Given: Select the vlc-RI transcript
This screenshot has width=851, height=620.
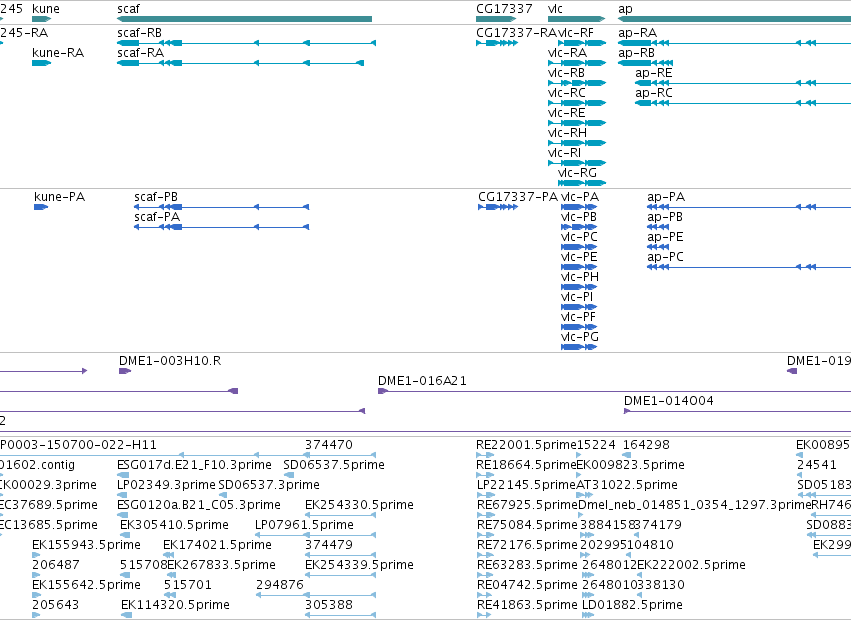Looking at the screenshot, I should click(577, 163).
